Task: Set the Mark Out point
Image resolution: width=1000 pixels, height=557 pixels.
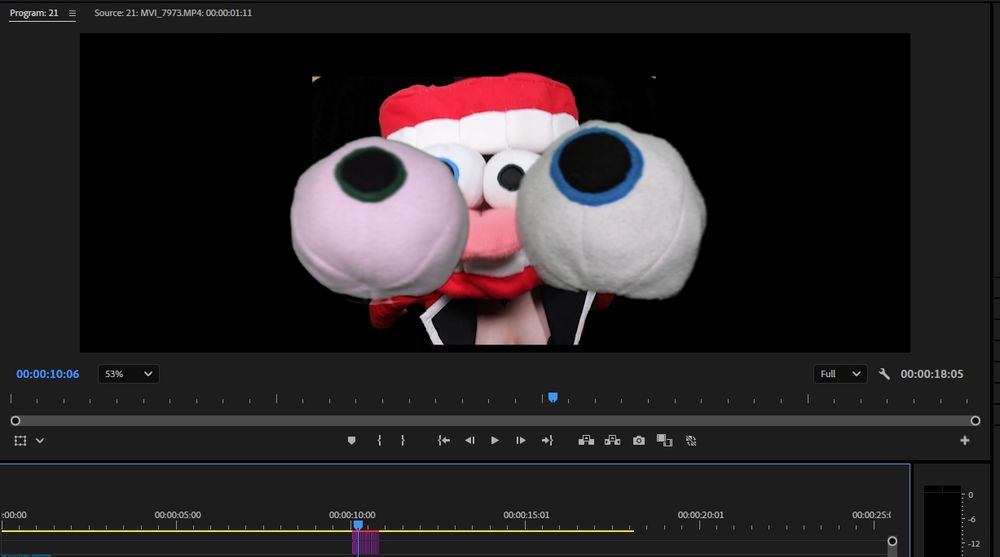Action: click(x=402, y=440)
